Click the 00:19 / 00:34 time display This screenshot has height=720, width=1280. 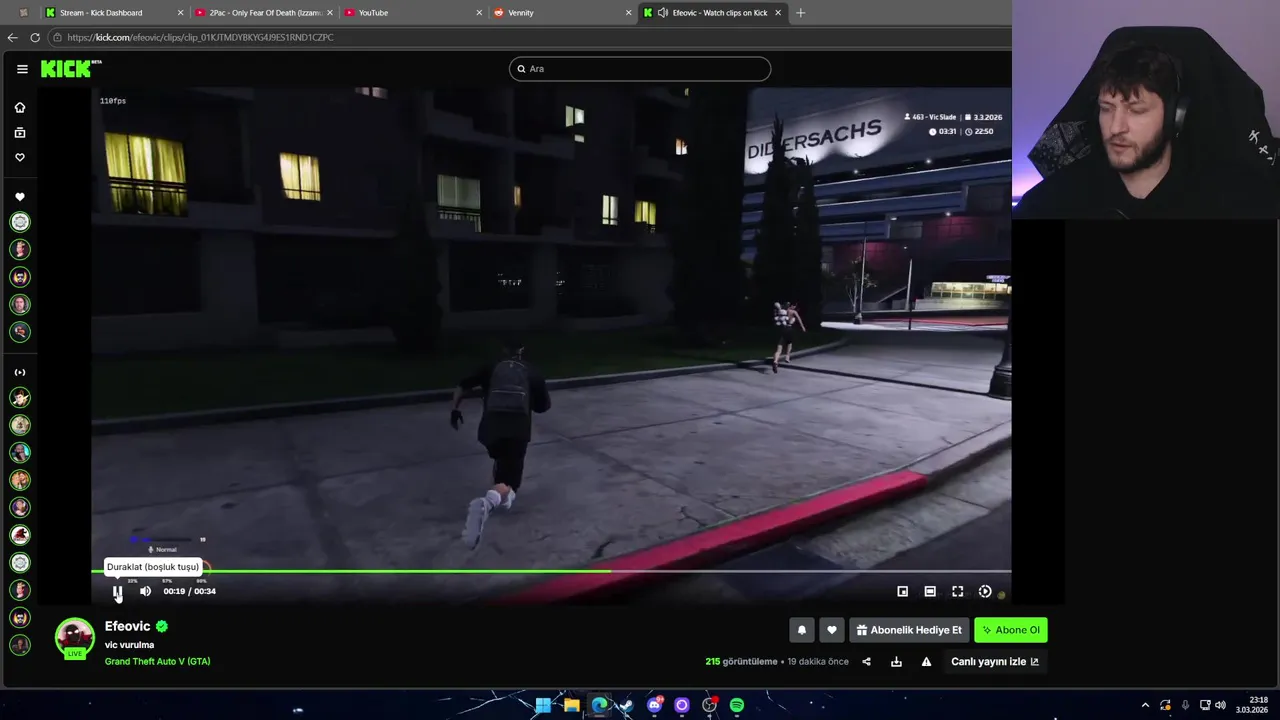point(190,591)
